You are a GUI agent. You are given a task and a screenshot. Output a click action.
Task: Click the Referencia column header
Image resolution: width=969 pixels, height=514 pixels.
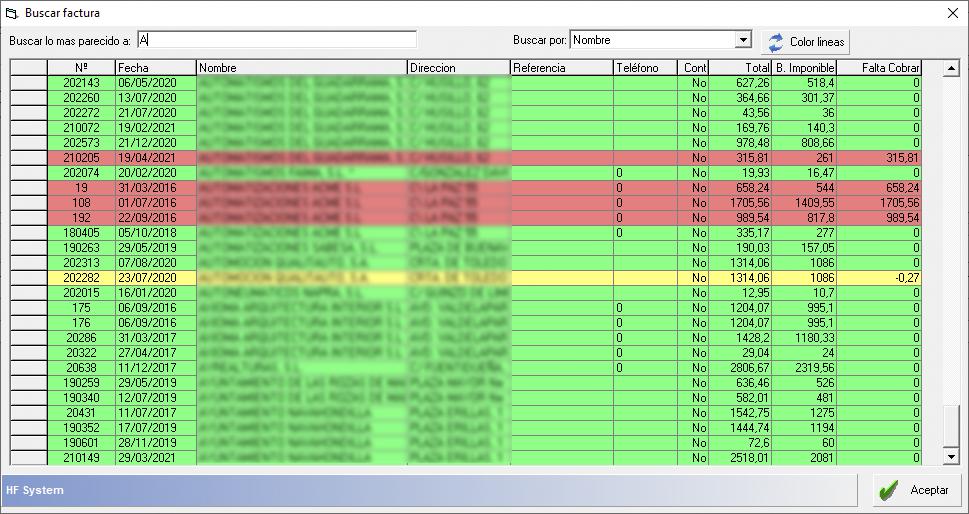point(561,67)
